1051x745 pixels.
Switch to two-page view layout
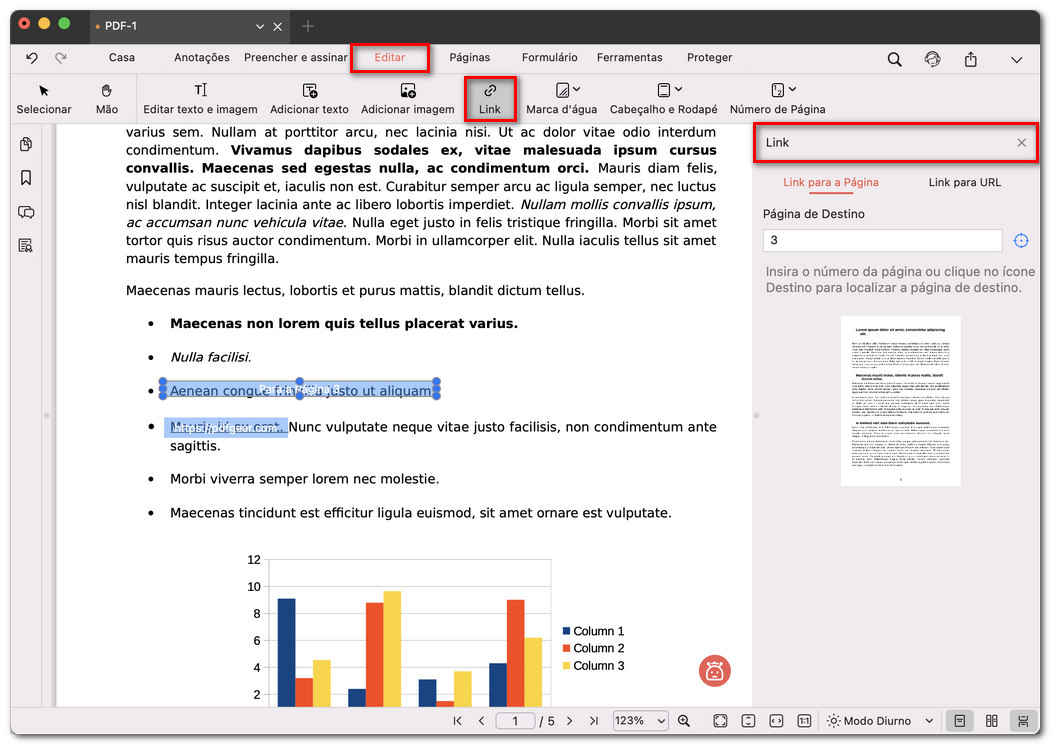[991, 721]
